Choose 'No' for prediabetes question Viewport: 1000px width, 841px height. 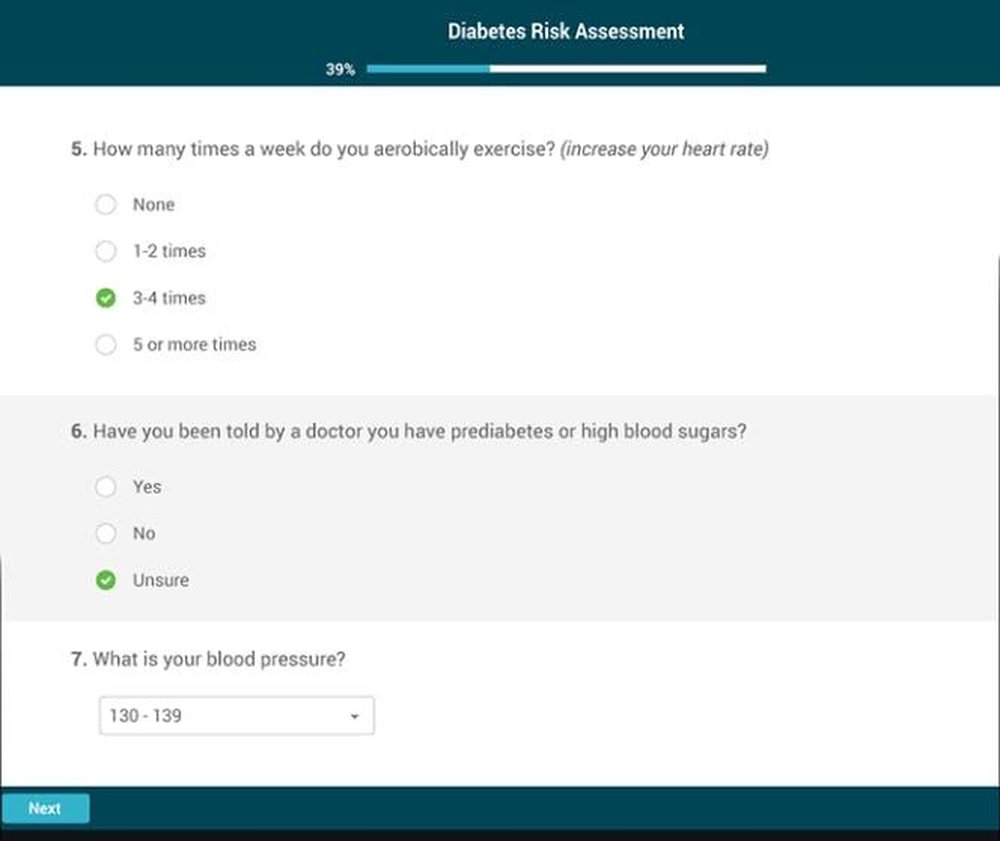[x=106, y=533]
